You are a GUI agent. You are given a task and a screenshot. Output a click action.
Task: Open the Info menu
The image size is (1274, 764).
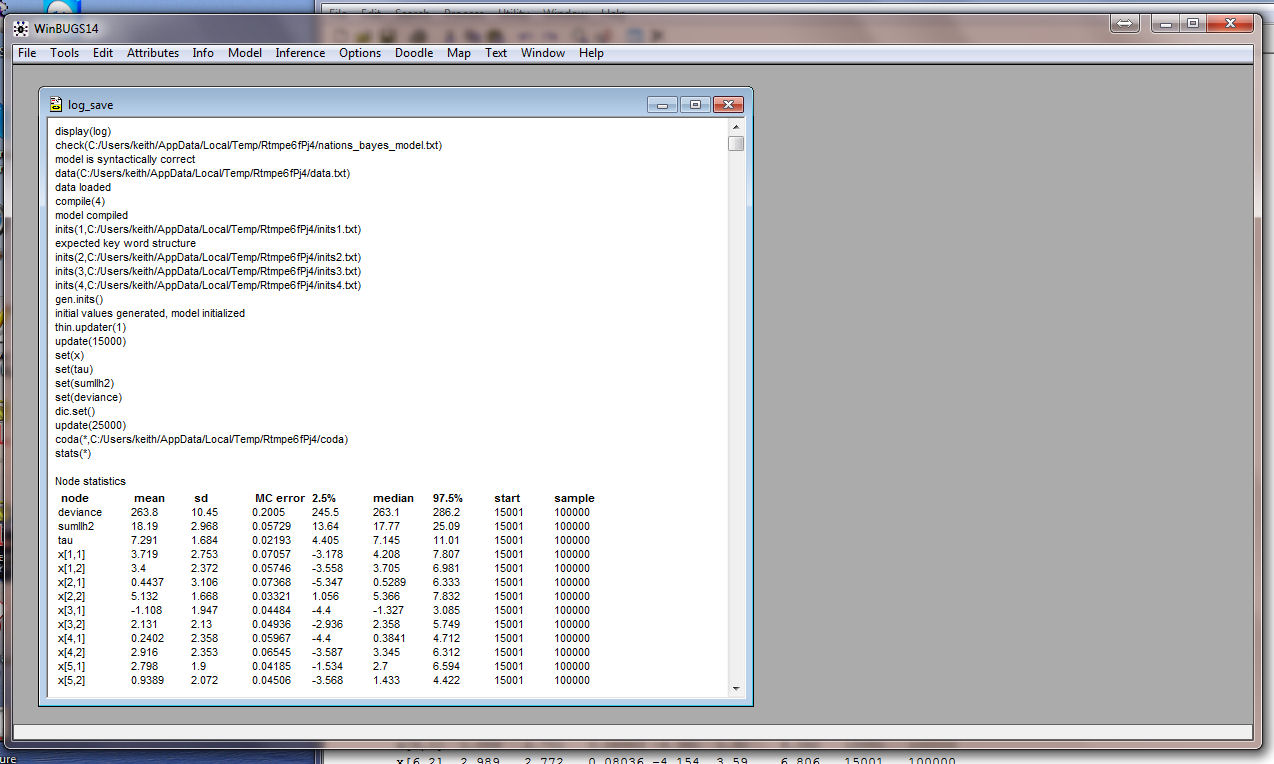tap(203, 53)
